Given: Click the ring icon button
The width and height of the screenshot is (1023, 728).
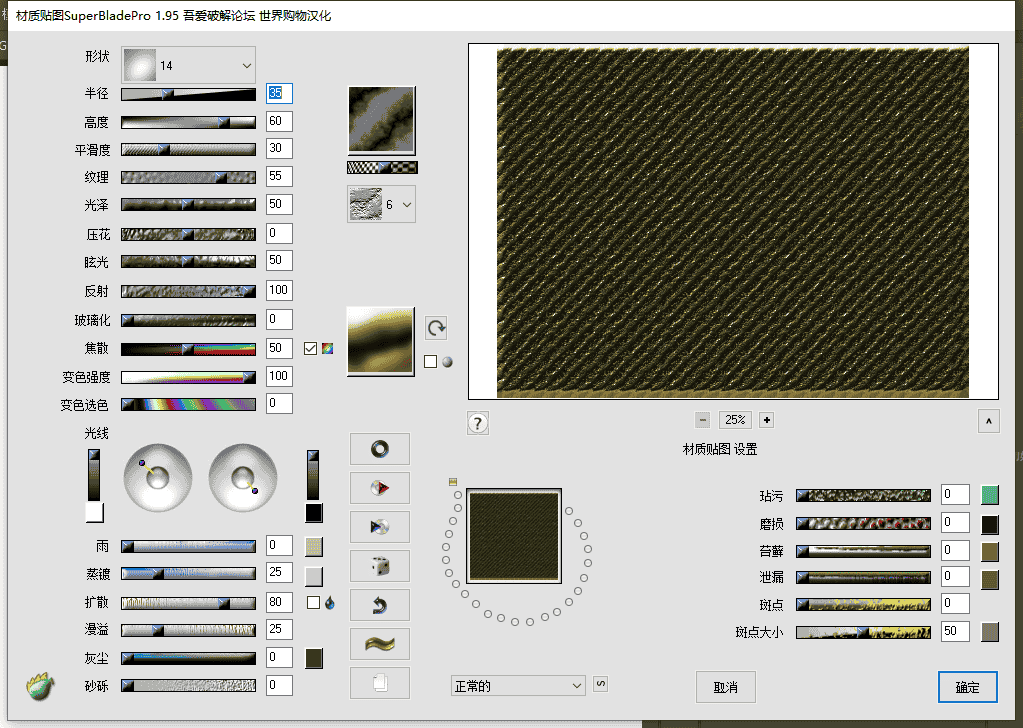Looking at the screenshot, I should 380,449.
